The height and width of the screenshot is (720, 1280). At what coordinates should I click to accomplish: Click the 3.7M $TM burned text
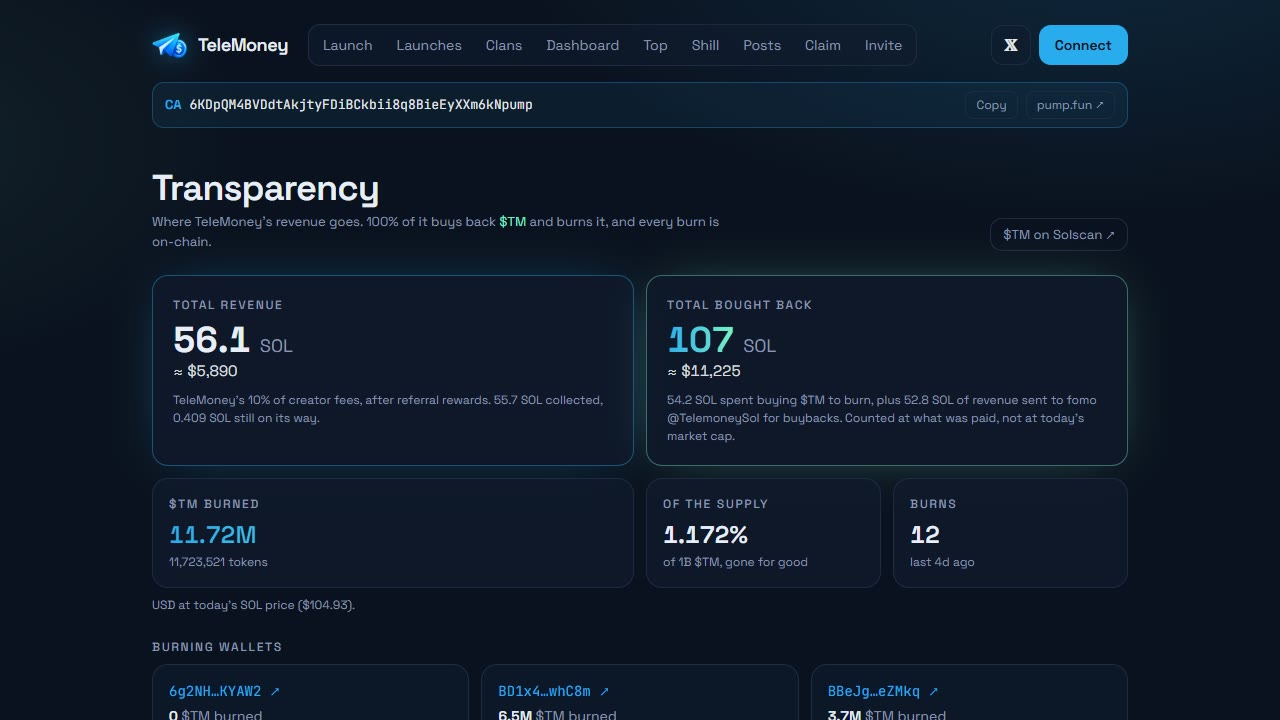click(887, 715)
